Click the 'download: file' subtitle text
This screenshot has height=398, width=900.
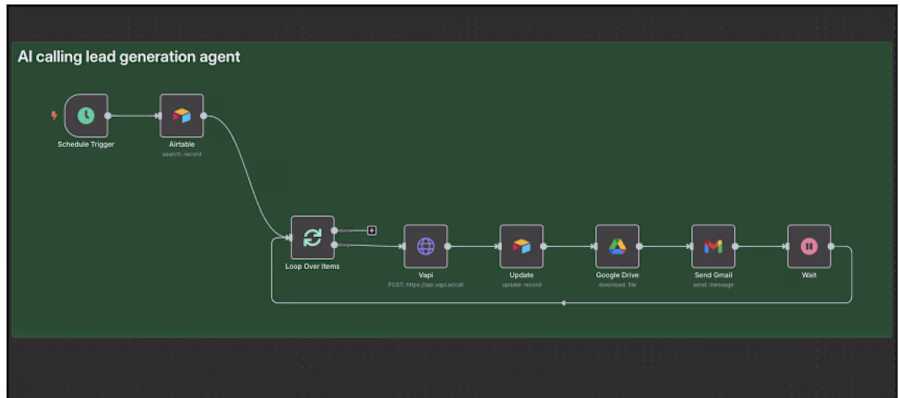(x=617, y=285)
